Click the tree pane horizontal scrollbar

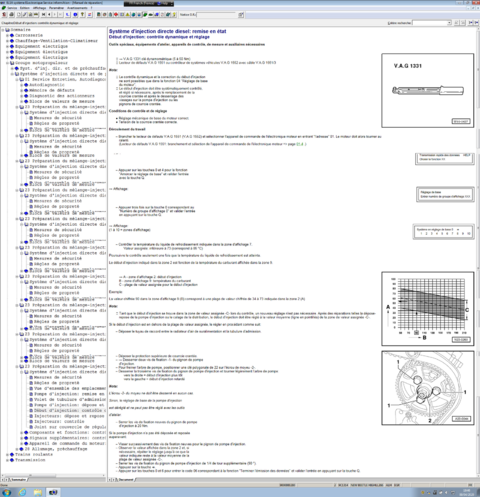pos(53,476)
